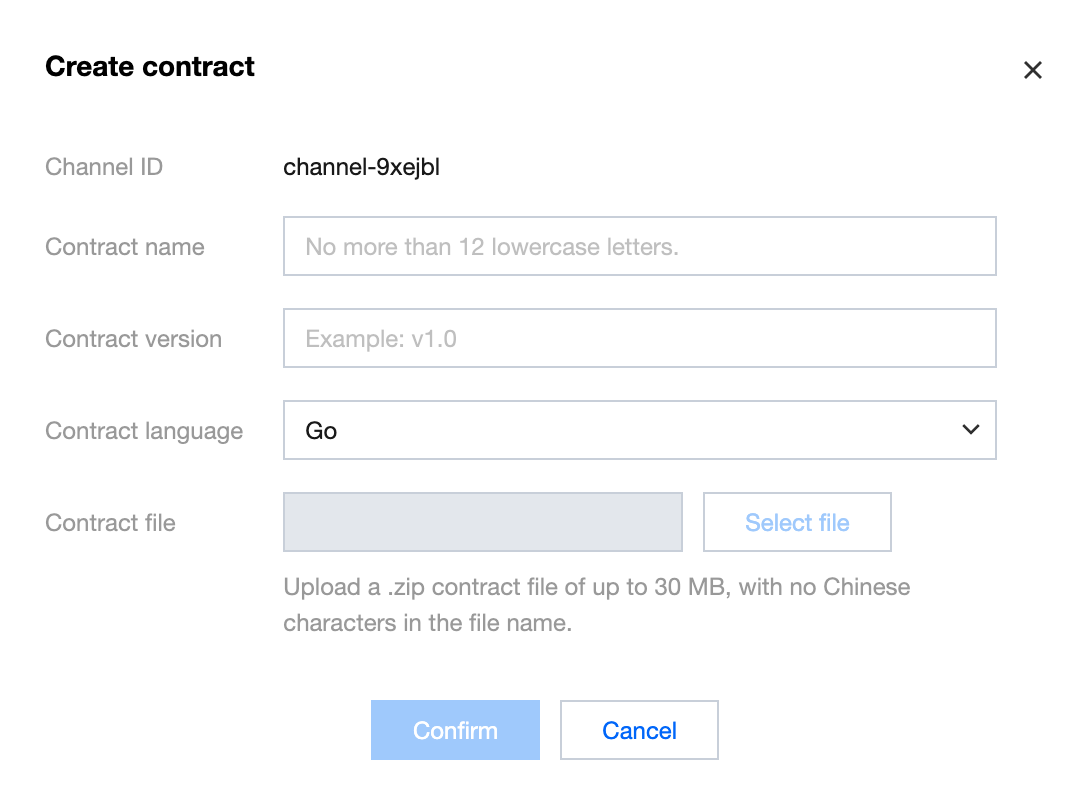Confirm the contract creation
The height and width of the screenshot is (810, 1088).
click(455, 730)
